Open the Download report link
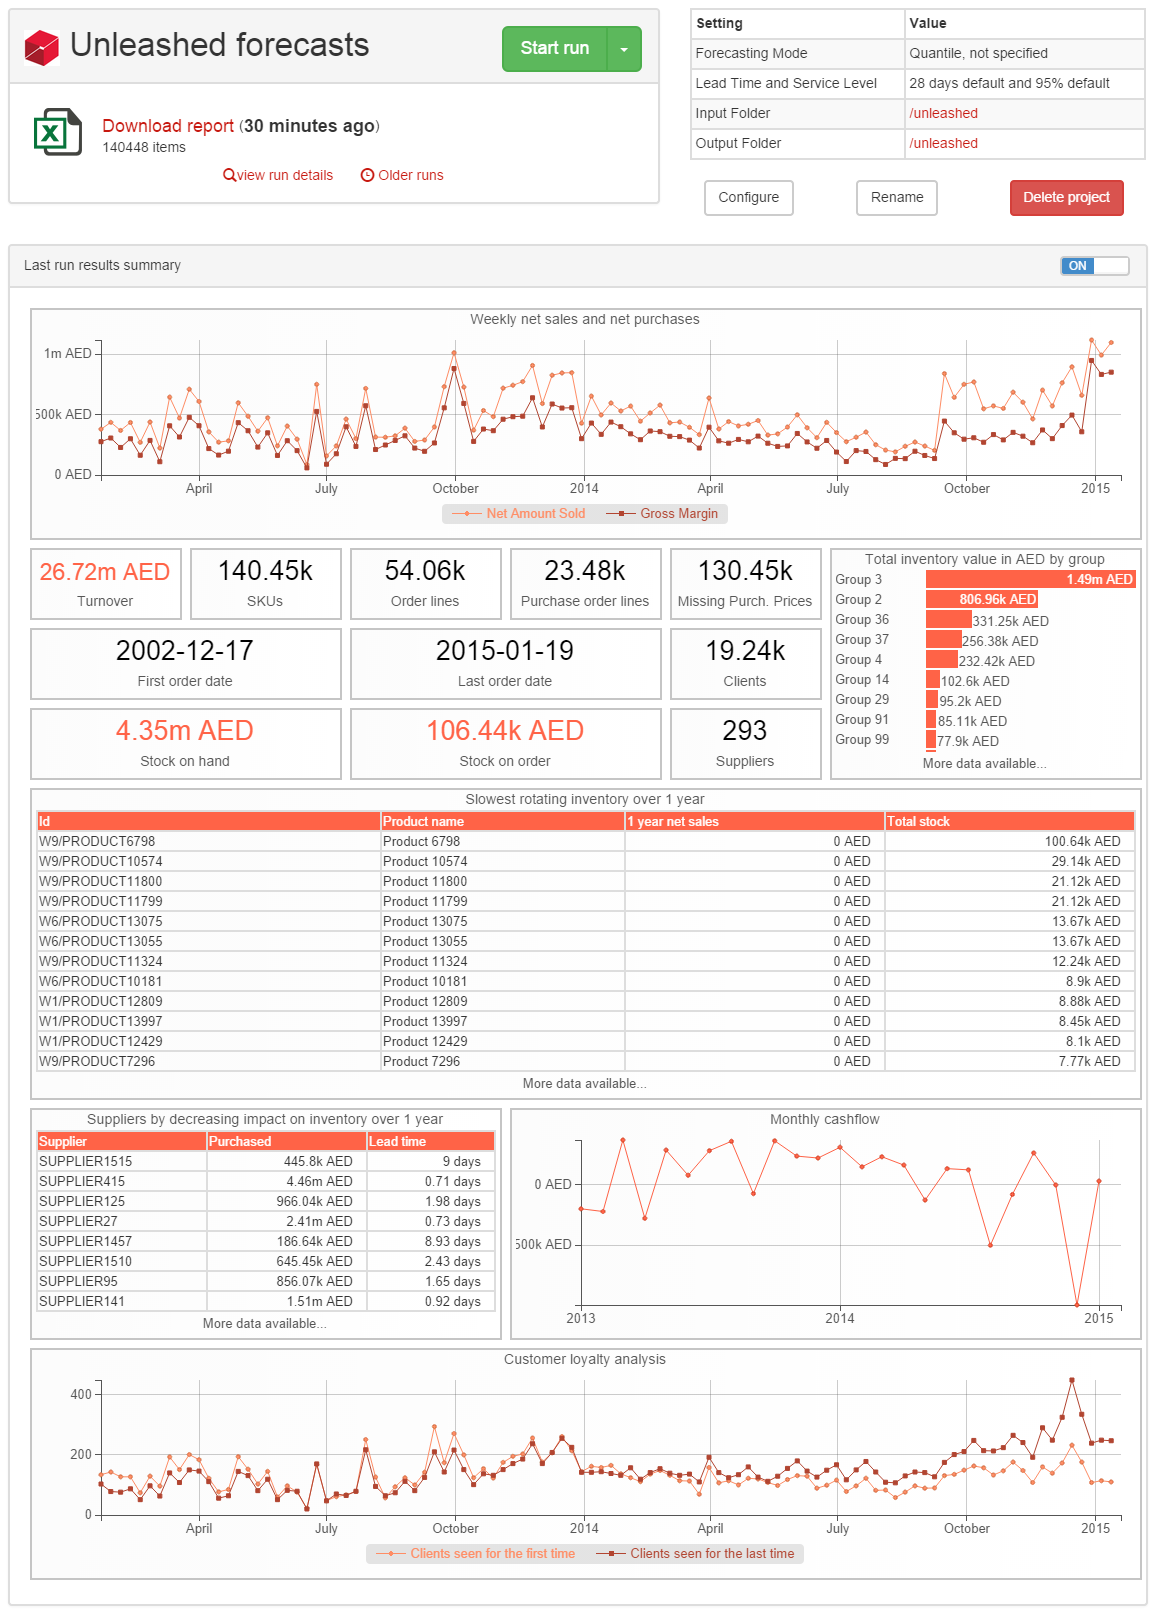This screenshot has height=1613, width=1158. coord(168,126)
